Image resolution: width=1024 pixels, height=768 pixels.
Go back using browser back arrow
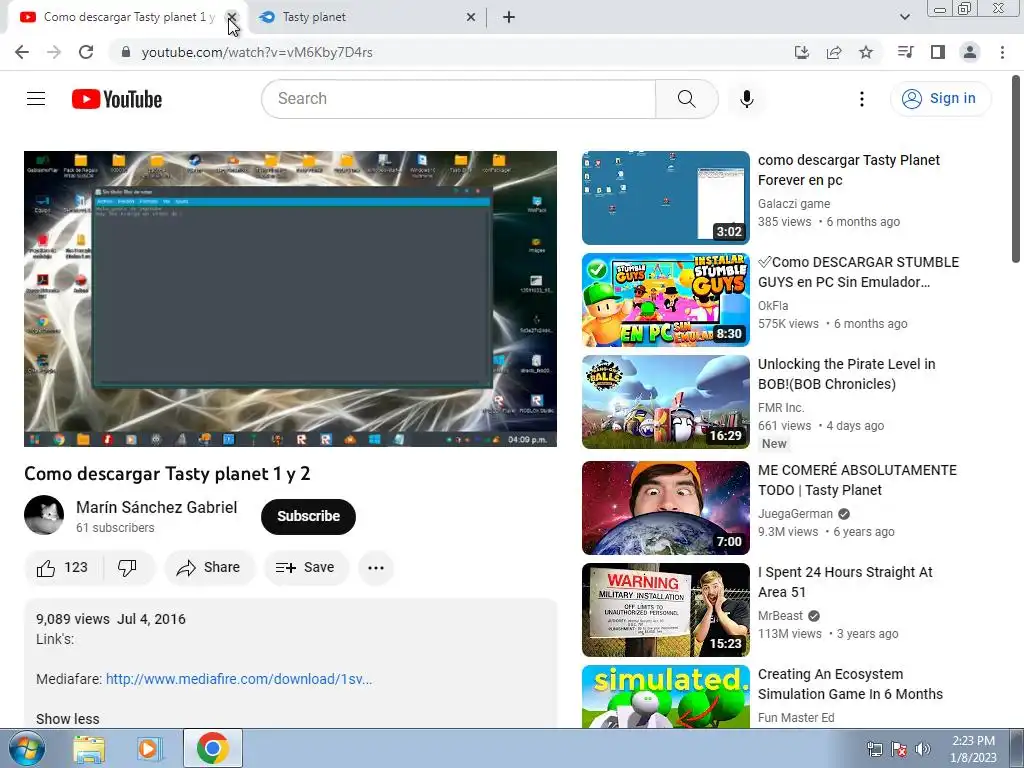click(x=22, y=52)
